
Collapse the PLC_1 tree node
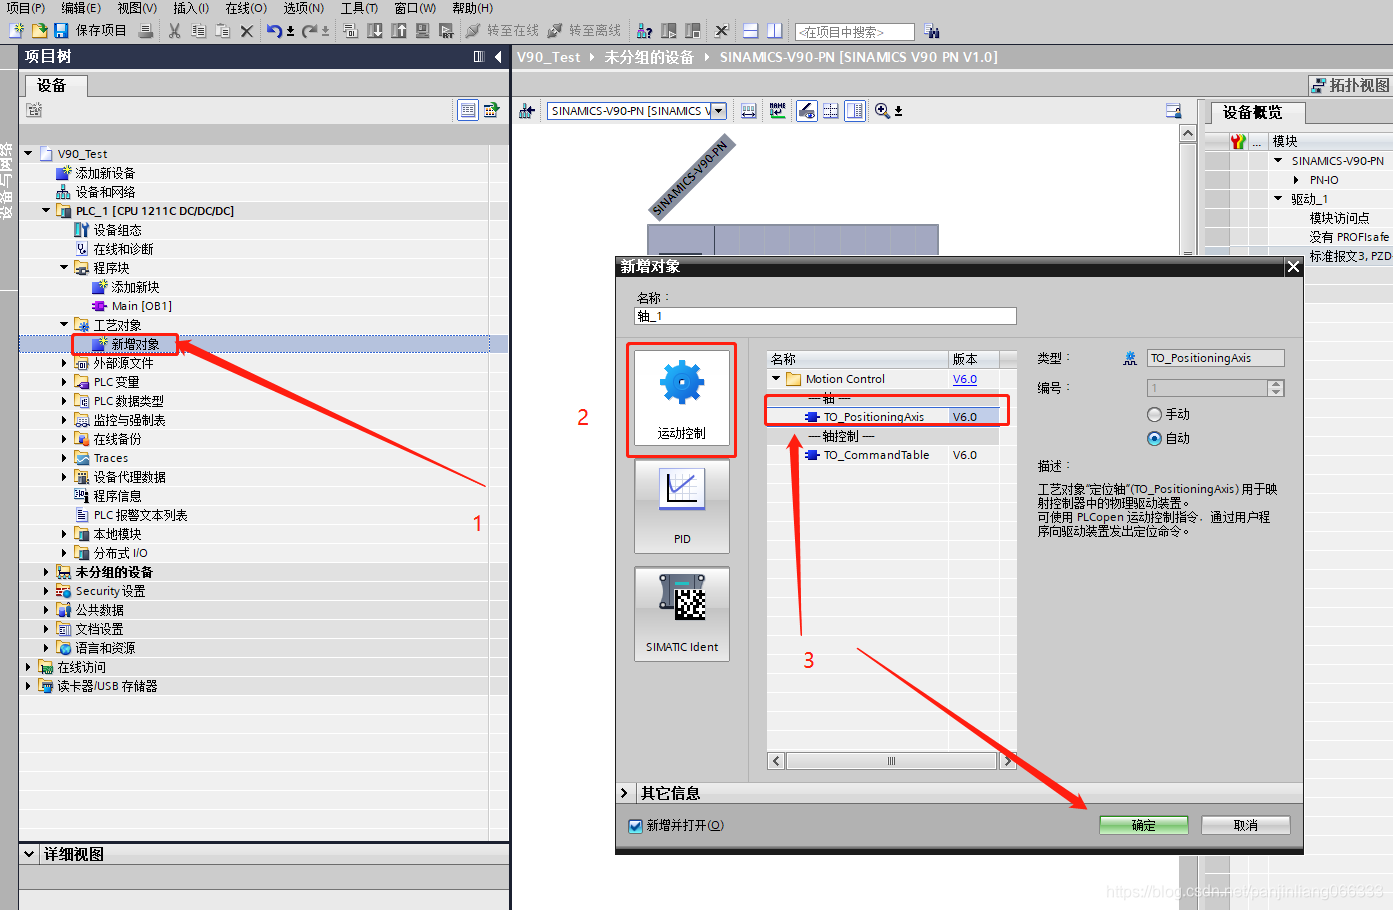46,211
